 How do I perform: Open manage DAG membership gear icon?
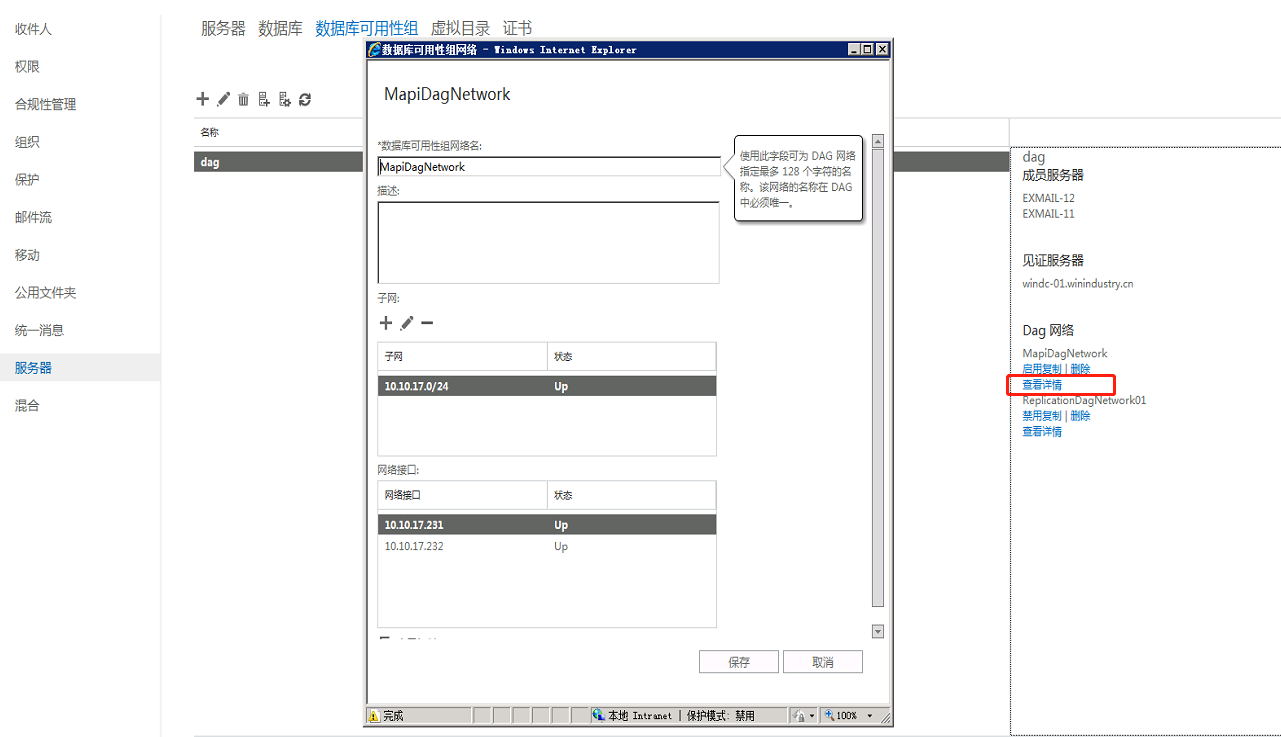tap(285, 99)
